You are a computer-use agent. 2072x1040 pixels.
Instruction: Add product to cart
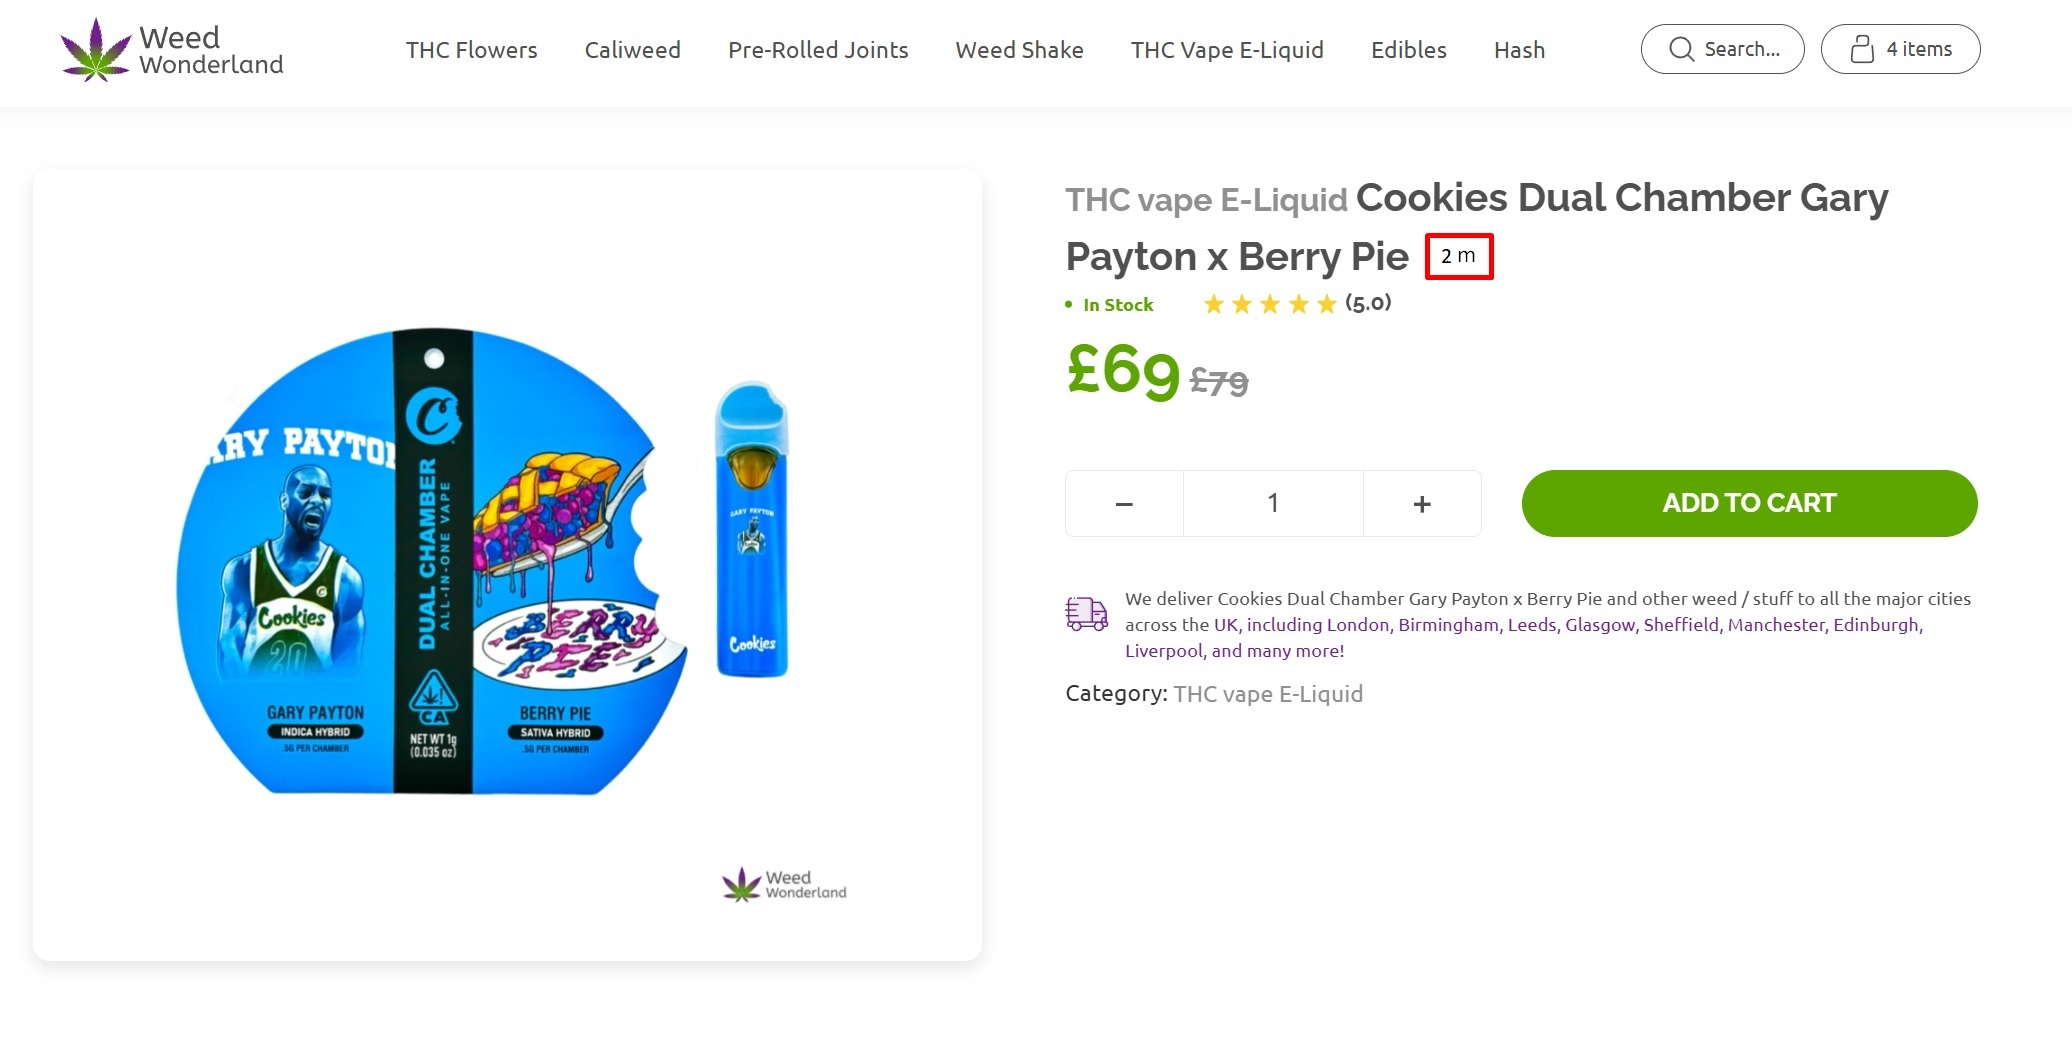point(1749,503)
